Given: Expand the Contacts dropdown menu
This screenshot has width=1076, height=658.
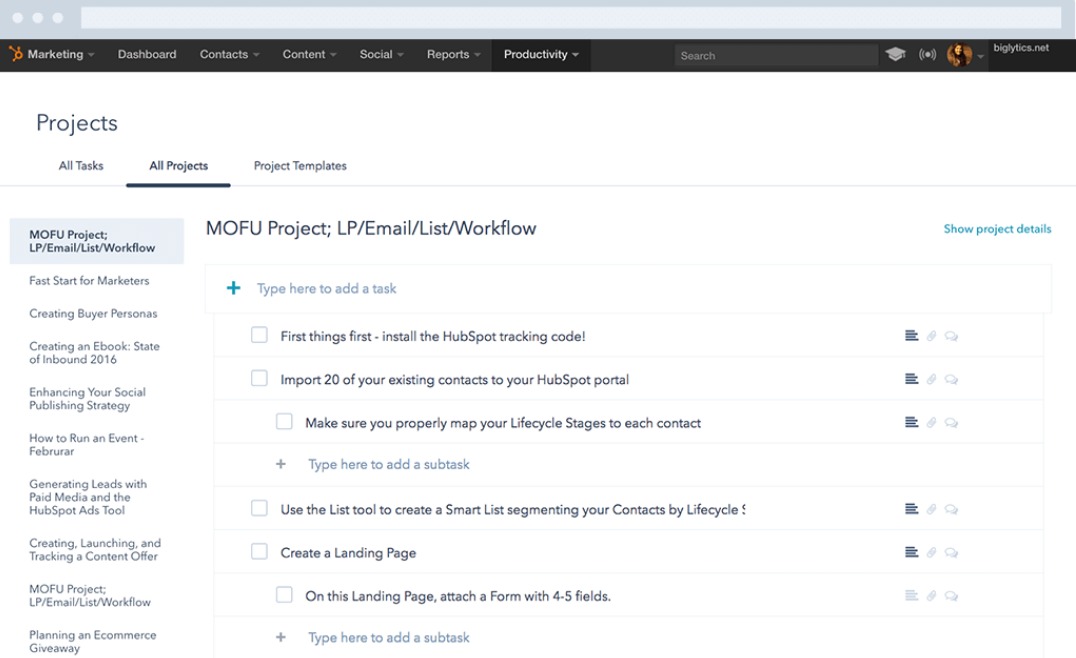Looking at the screenshot, I should click(x=229, y=55).
